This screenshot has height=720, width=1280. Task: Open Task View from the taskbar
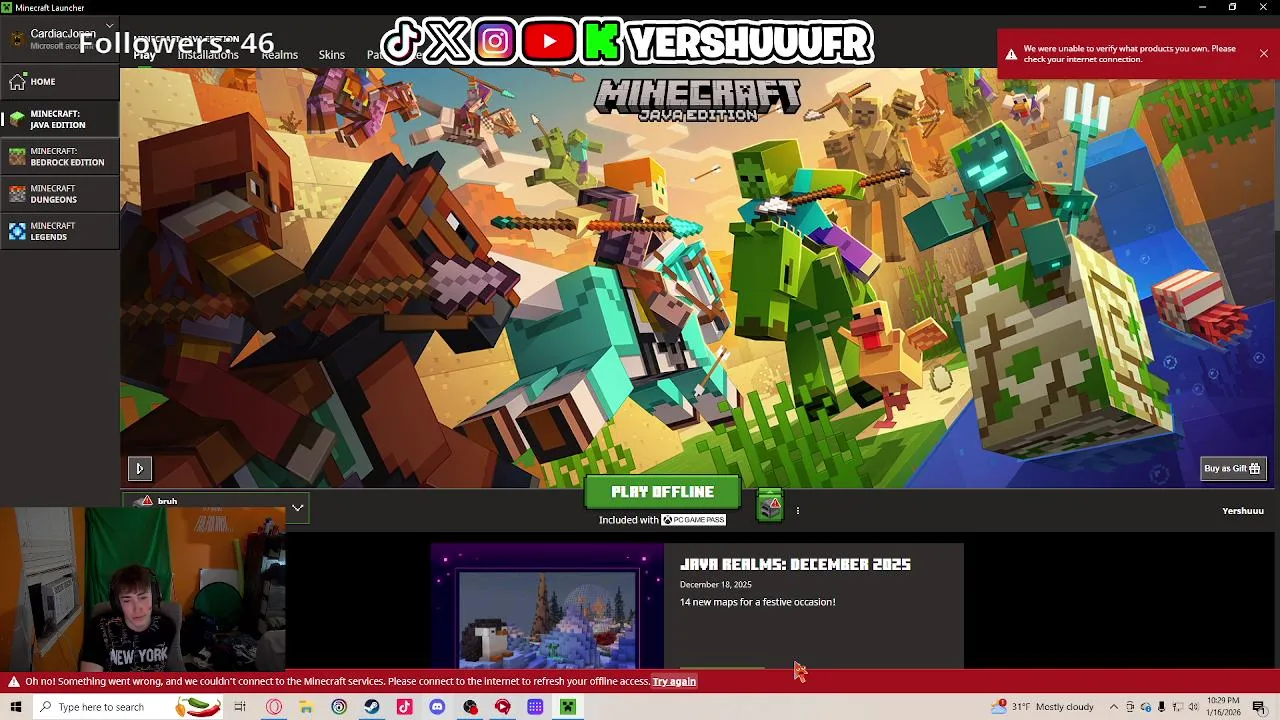coord(240,707)
